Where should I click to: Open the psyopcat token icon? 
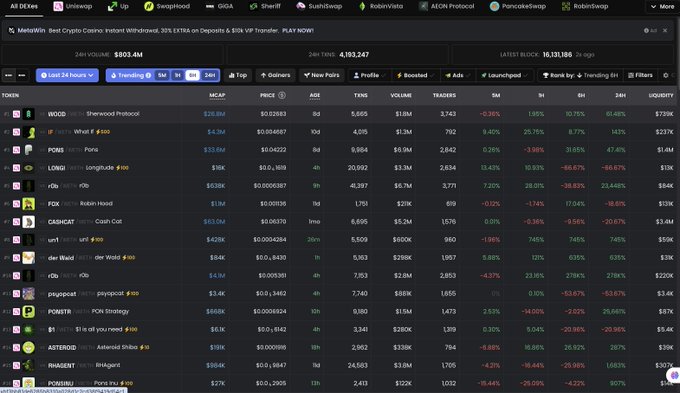click(29, 294)
